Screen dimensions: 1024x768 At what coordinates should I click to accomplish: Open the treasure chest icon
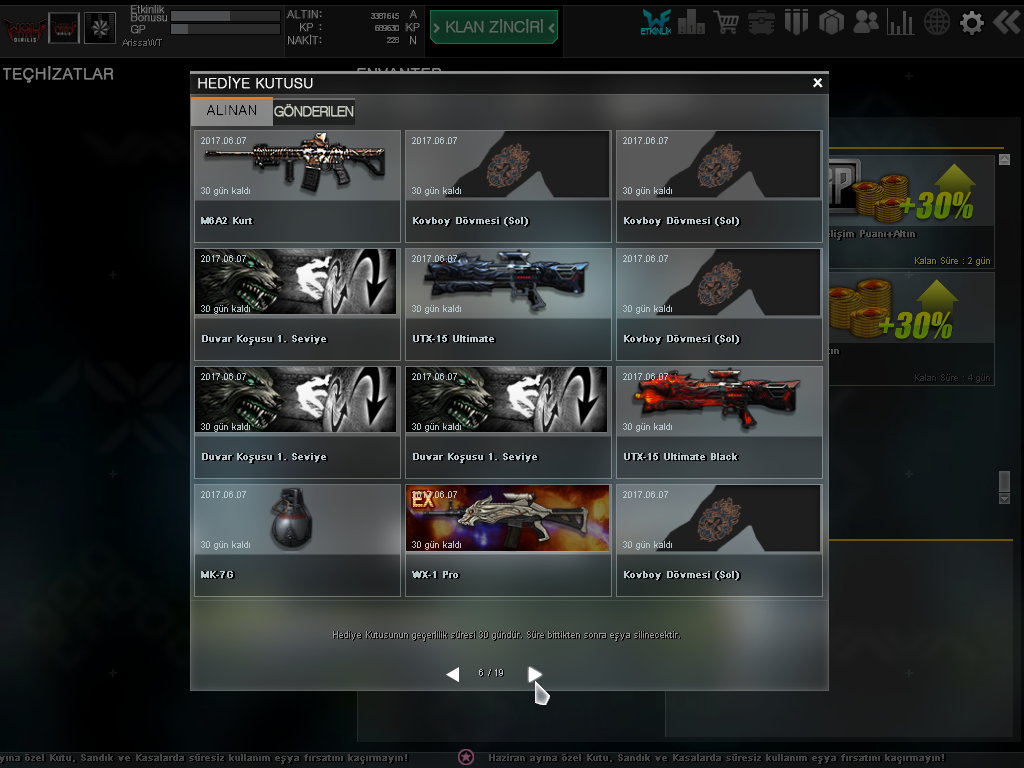761,23
